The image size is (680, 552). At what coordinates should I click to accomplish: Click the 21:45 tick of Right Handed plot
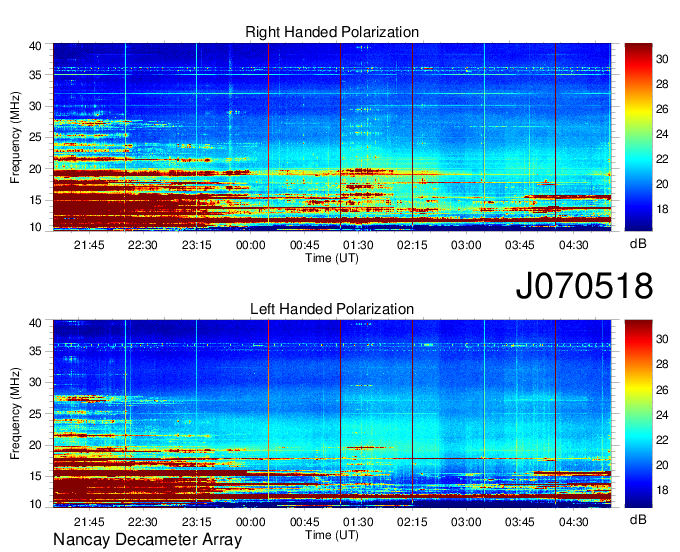[x=89, y=245]
